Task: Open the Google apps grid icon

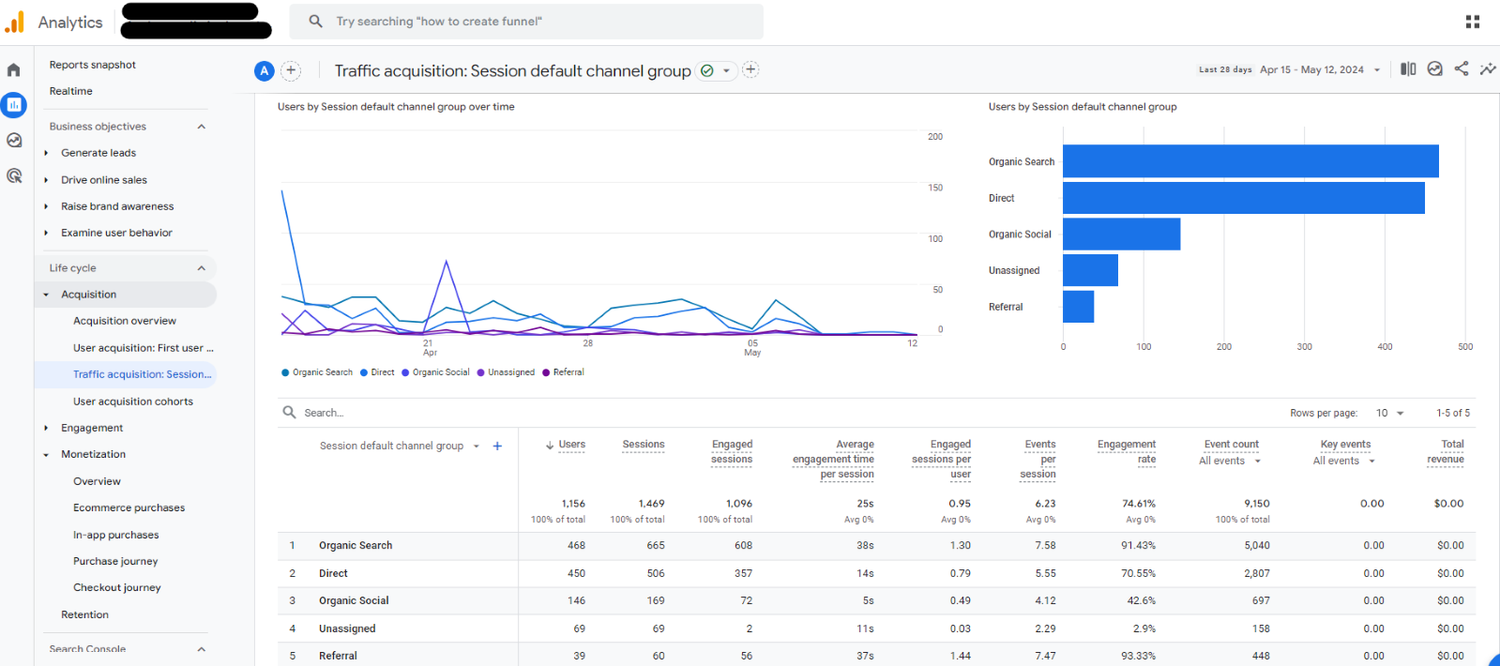Action: (1472, 21)
